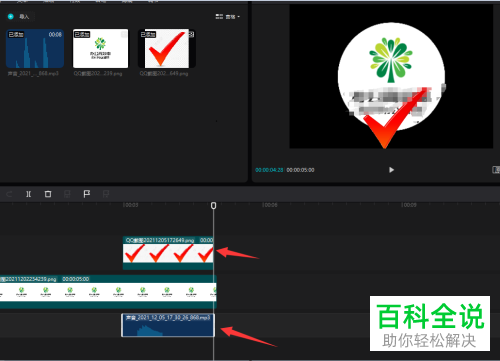This screenshot has width=500, height=361.
Task: Click the flag marker icon
Action: click(x=87, y=194)
